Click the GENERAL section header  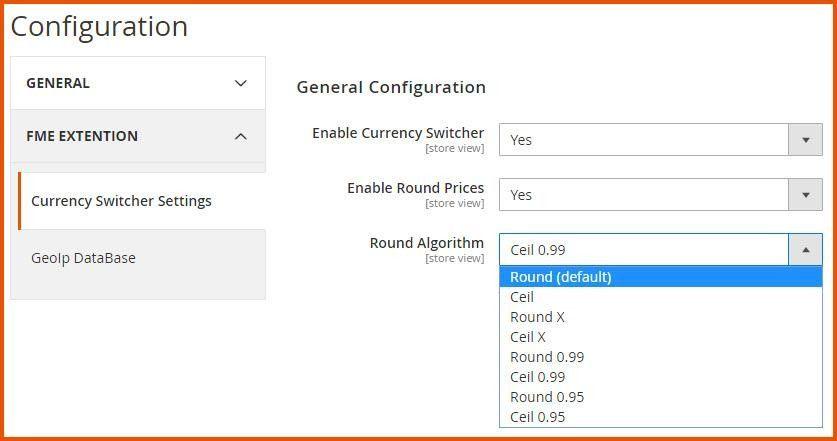tap(58, 83)
